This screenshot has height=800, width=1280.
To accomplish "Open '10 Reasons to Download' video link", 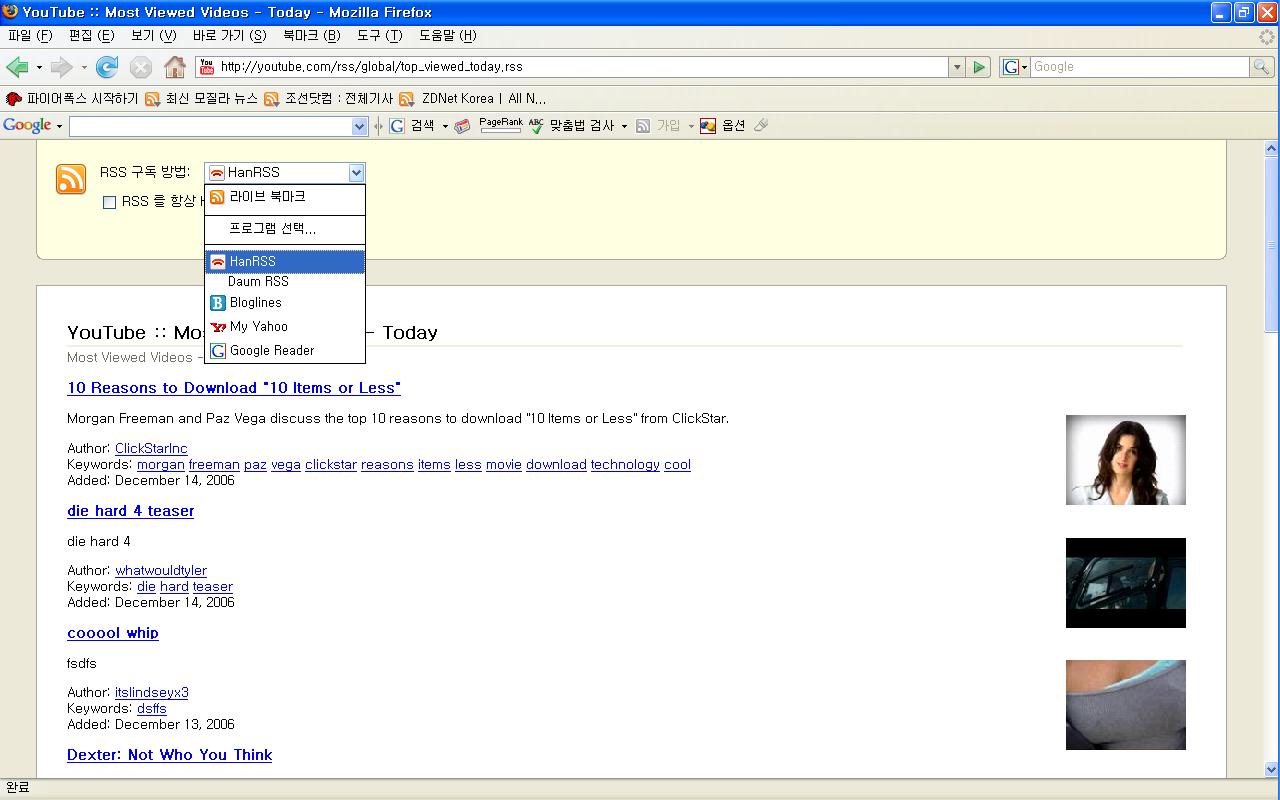I will [234, 388].
